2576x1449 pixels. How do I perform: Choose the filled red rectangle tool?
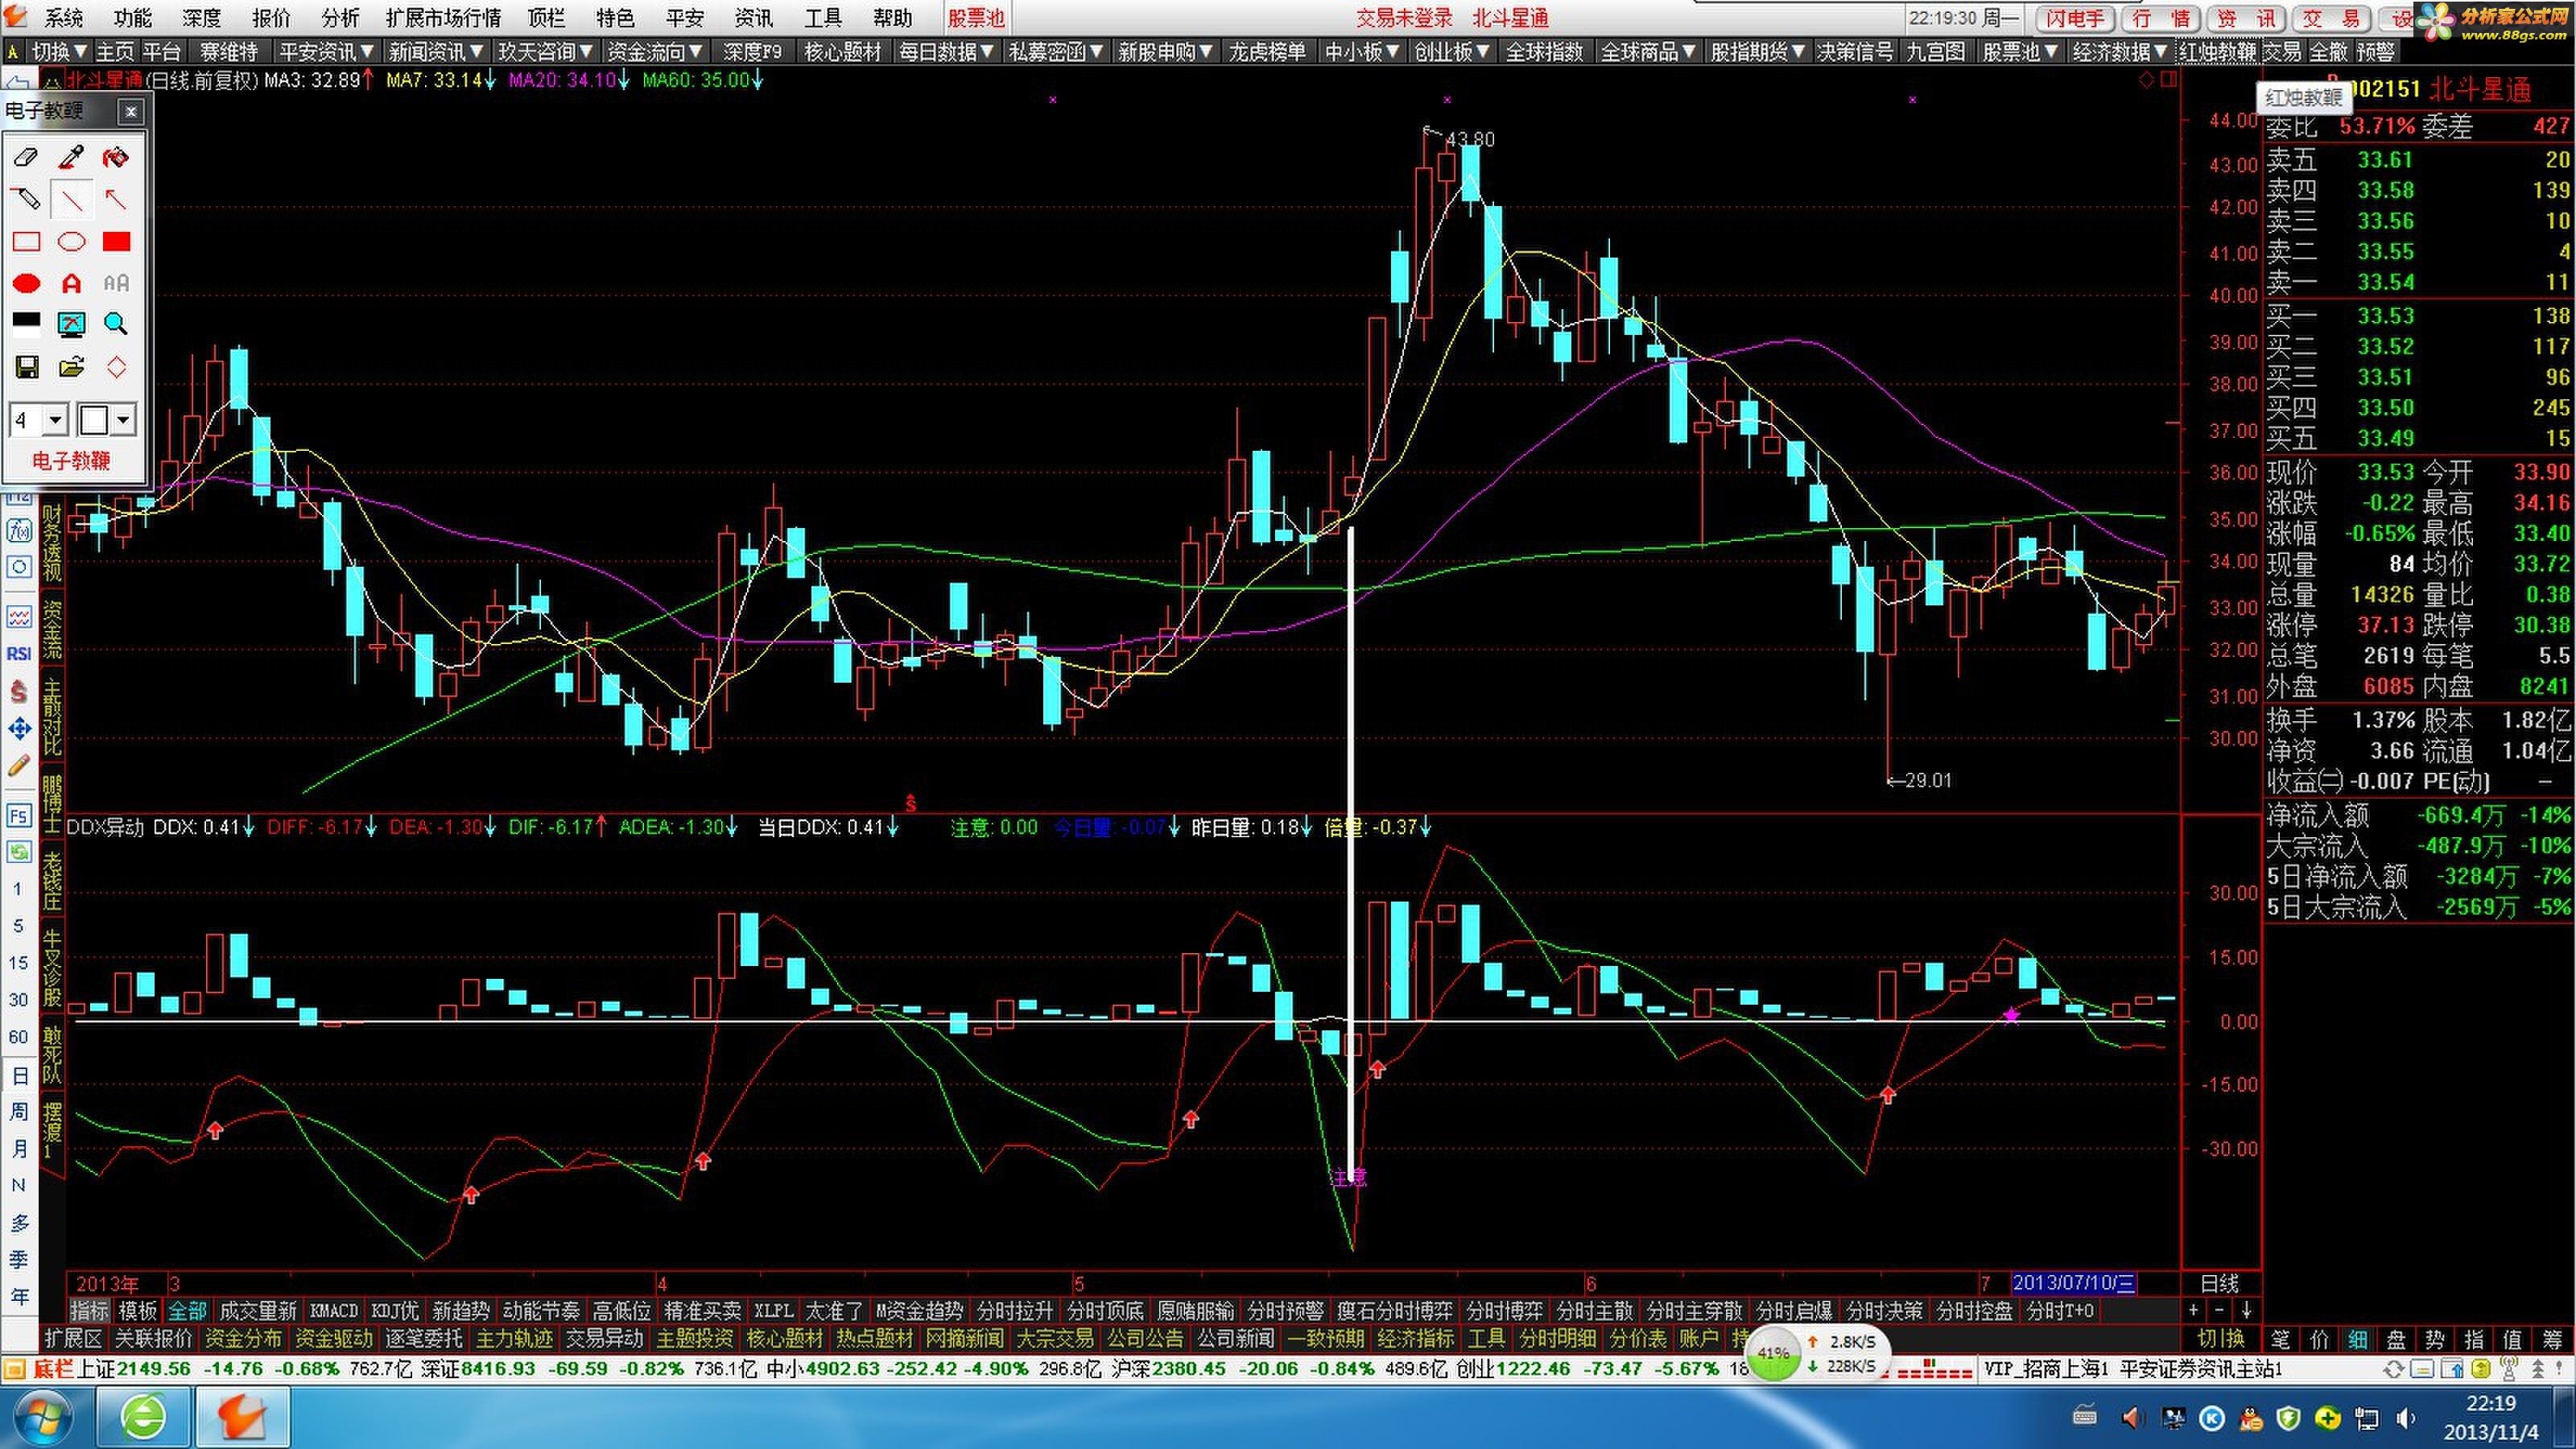point(116,241)
